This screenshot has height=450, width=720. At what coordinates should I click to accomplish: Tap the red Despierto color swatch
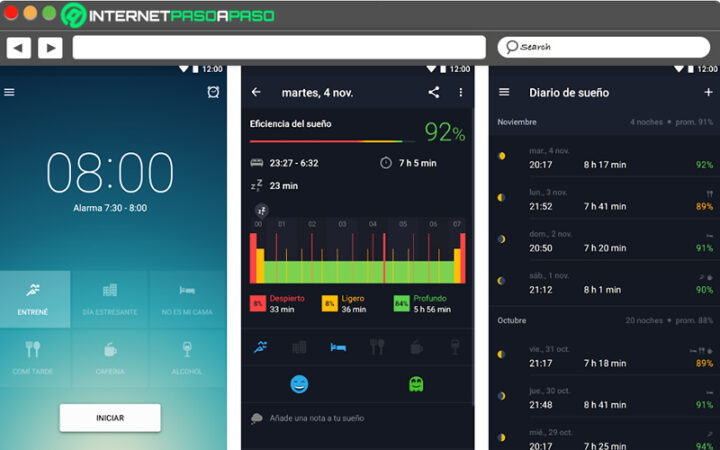click(x=258, y=304)
